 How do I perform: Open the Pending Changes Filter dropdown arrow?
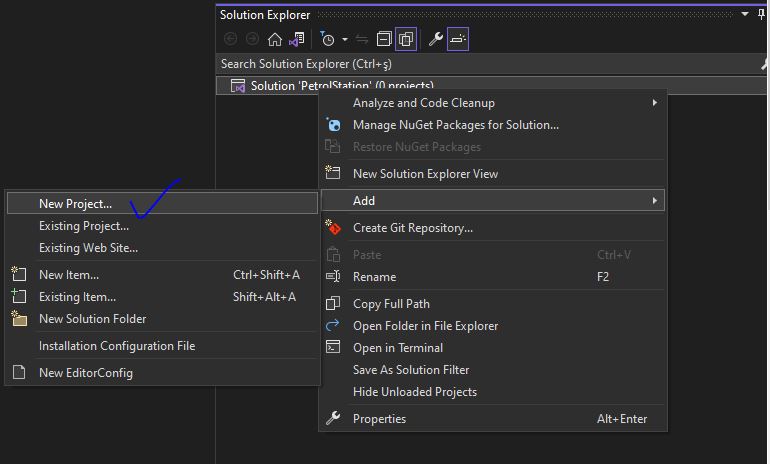coord(345,39)
